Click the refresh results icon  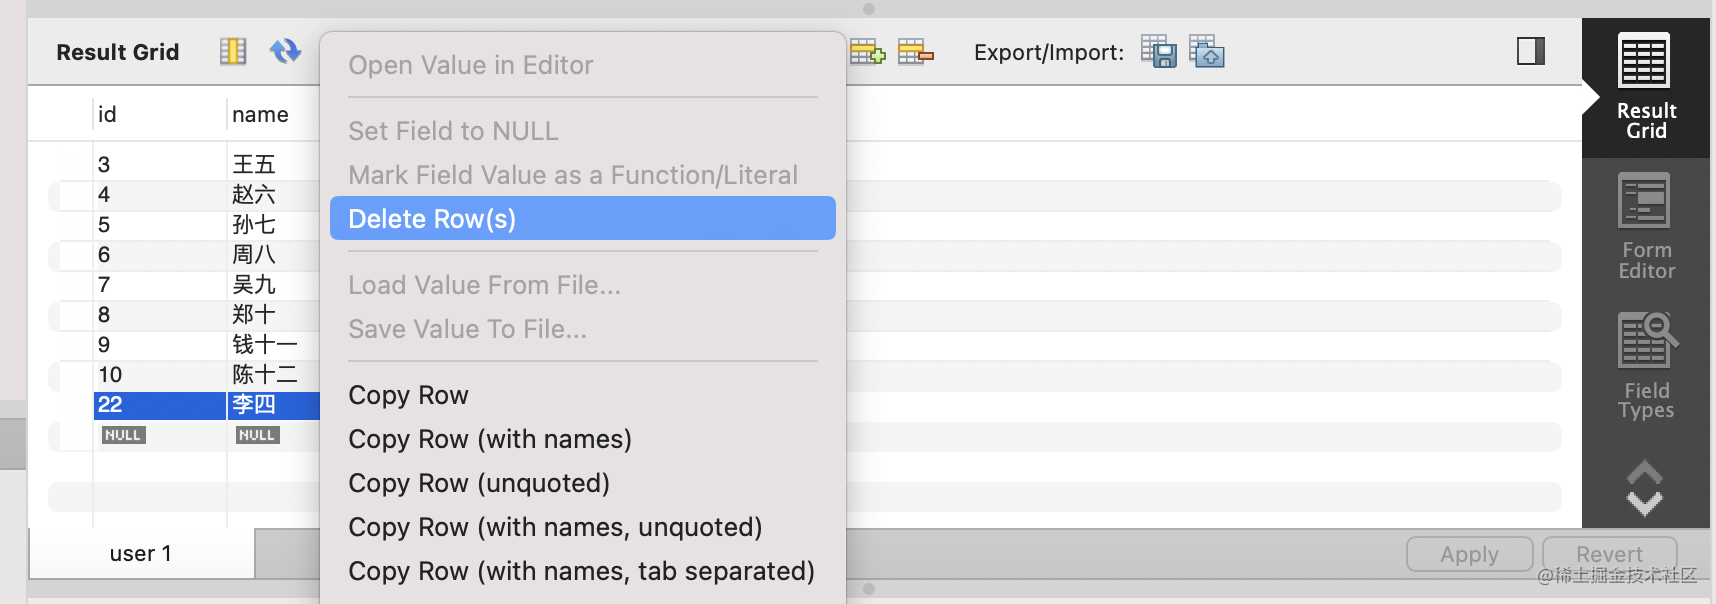(x=285, y=51)
